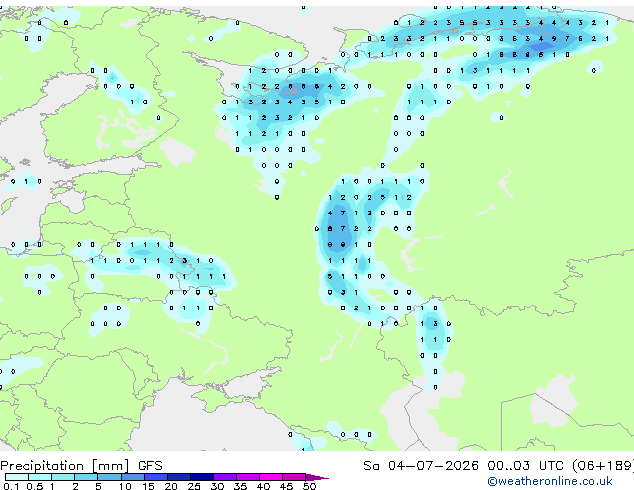The image size is (634, 490).
Task: Click the 0.1–0.5 mm legend swatch
Action: point(17,477)
